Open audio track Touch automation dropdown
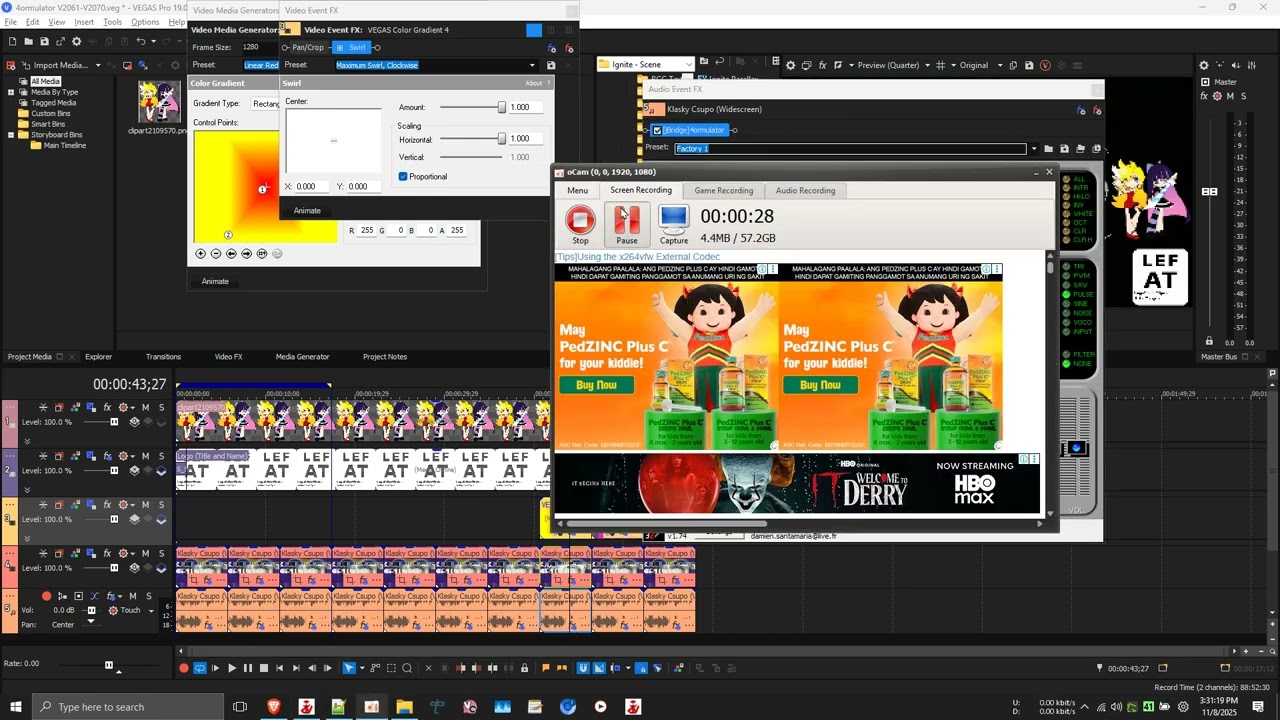1280x720 pixels. 150,610
